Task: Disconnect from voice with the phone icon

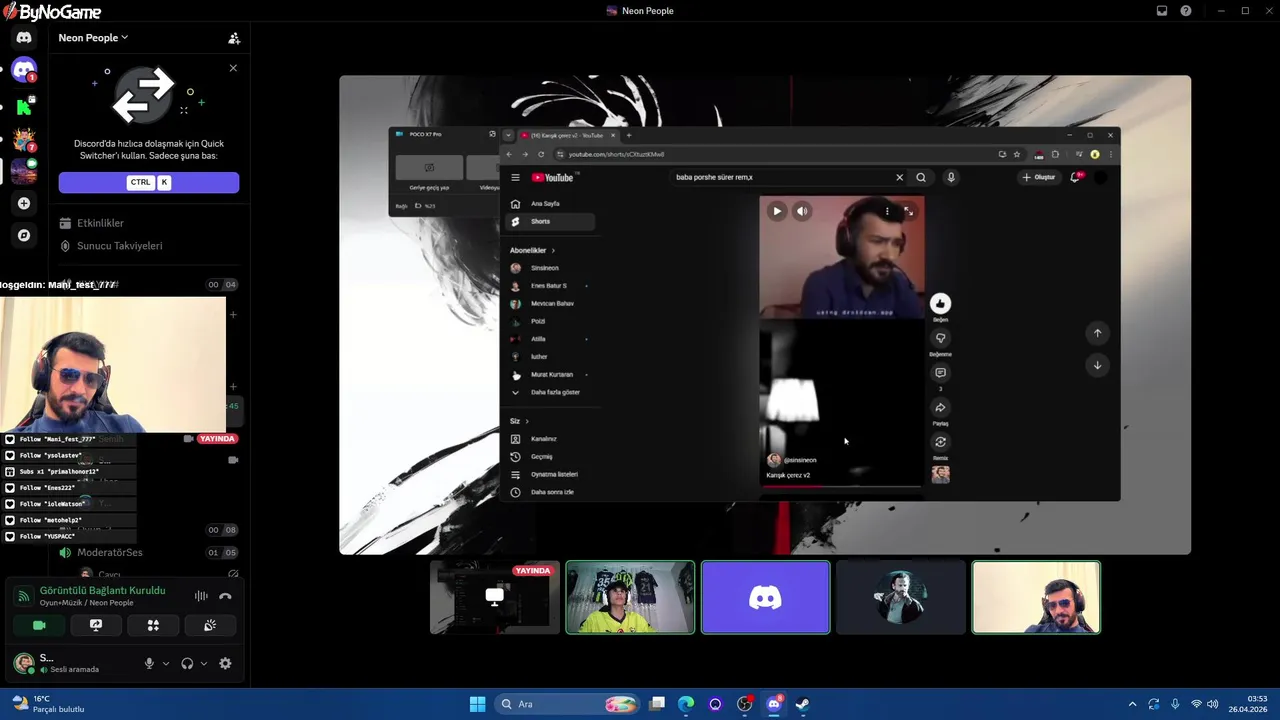Action: (225, 596)
